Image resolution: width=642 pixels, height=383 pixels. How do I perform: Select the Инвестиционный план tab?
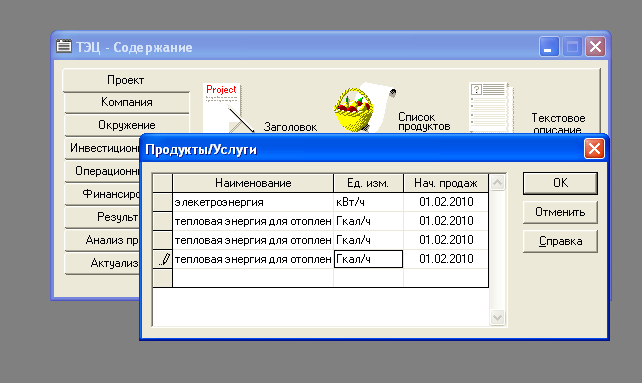[x=102, y=148]
